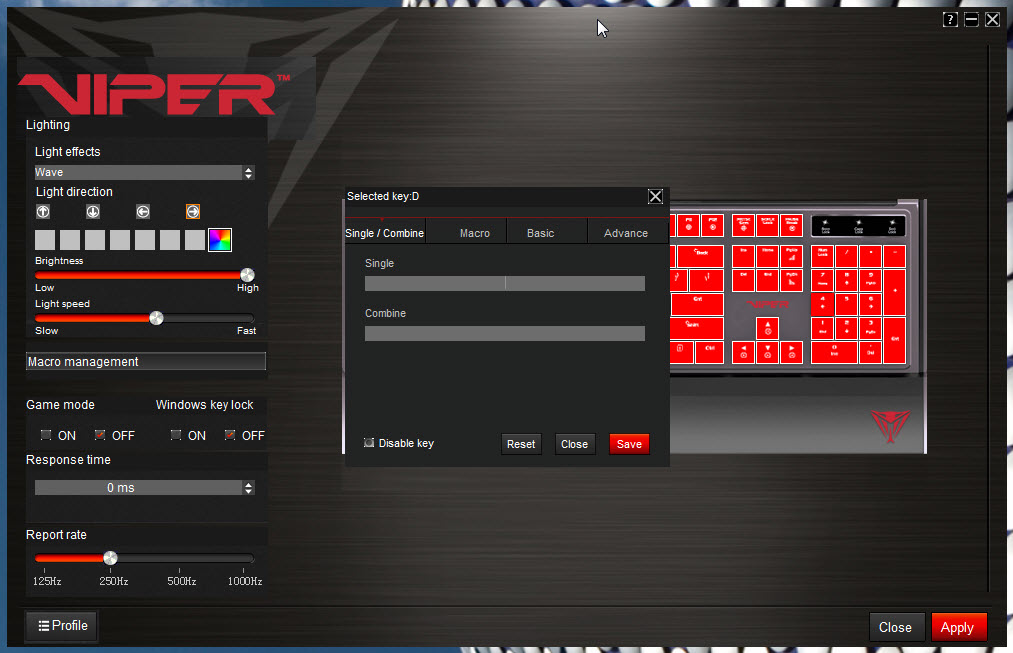Select the End key below Home
The width and height of the screenshot is (1013, 653).
[768, 280]
